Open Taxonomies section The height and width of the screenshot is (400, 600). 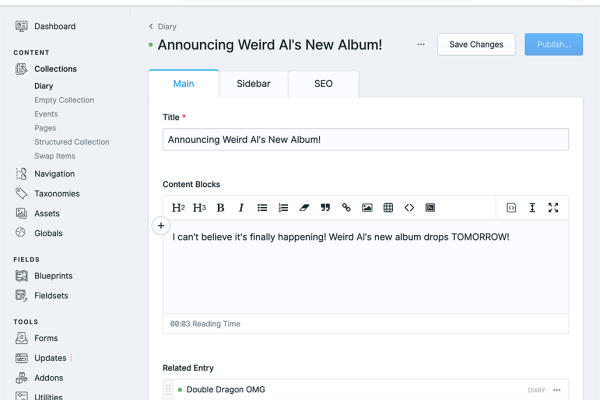pos(57,194)
